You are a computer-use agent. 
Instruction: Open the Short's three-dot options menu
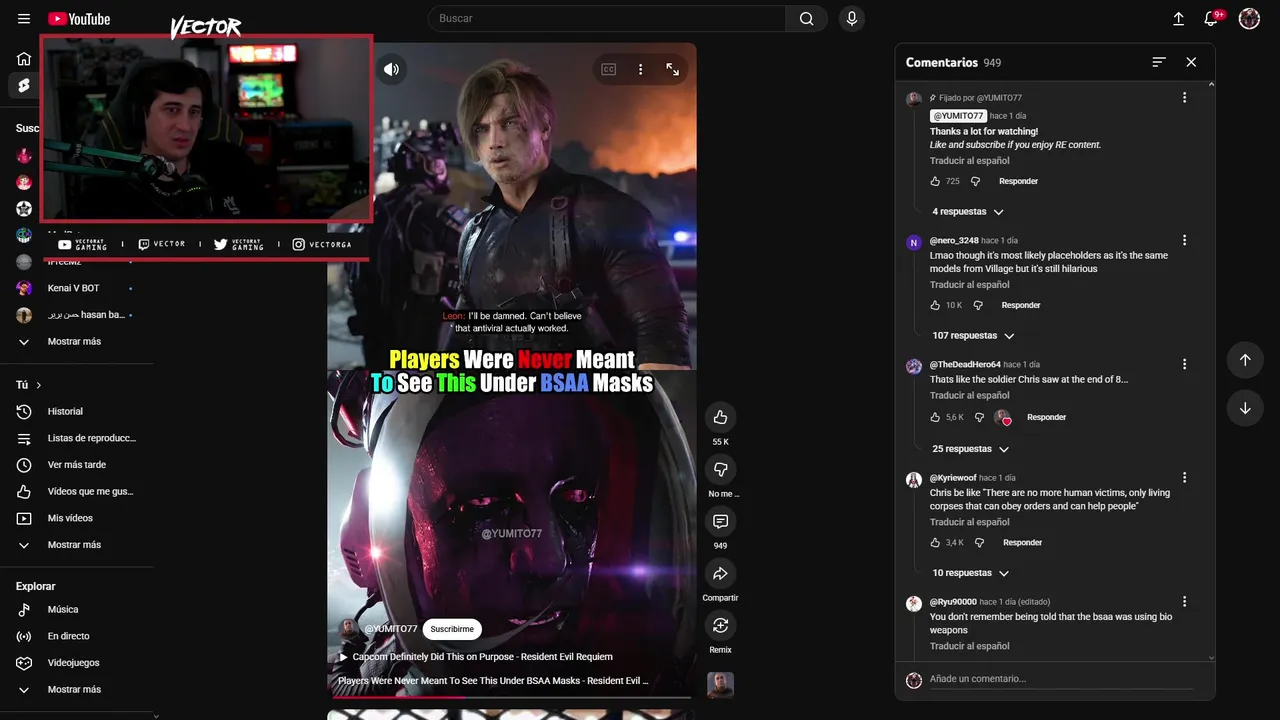(641, 69)
